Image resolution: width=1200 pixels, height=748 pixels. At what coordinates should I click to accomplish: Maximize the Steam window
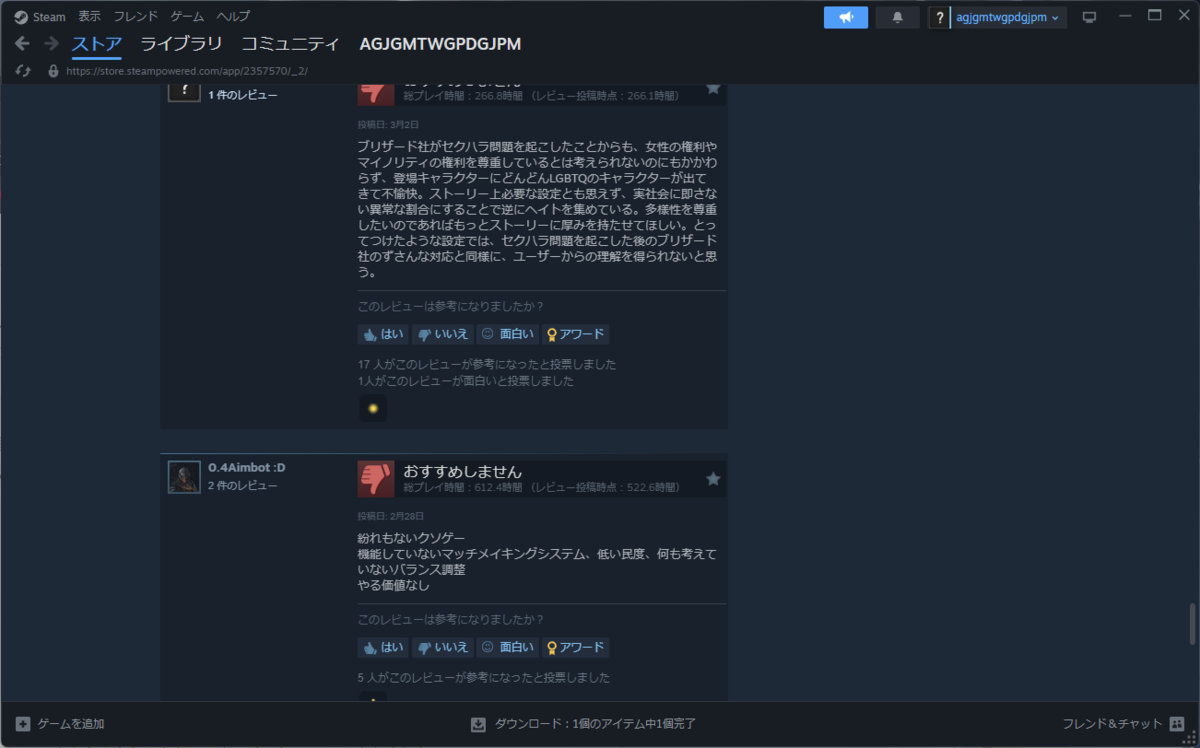coord(1154,16)
